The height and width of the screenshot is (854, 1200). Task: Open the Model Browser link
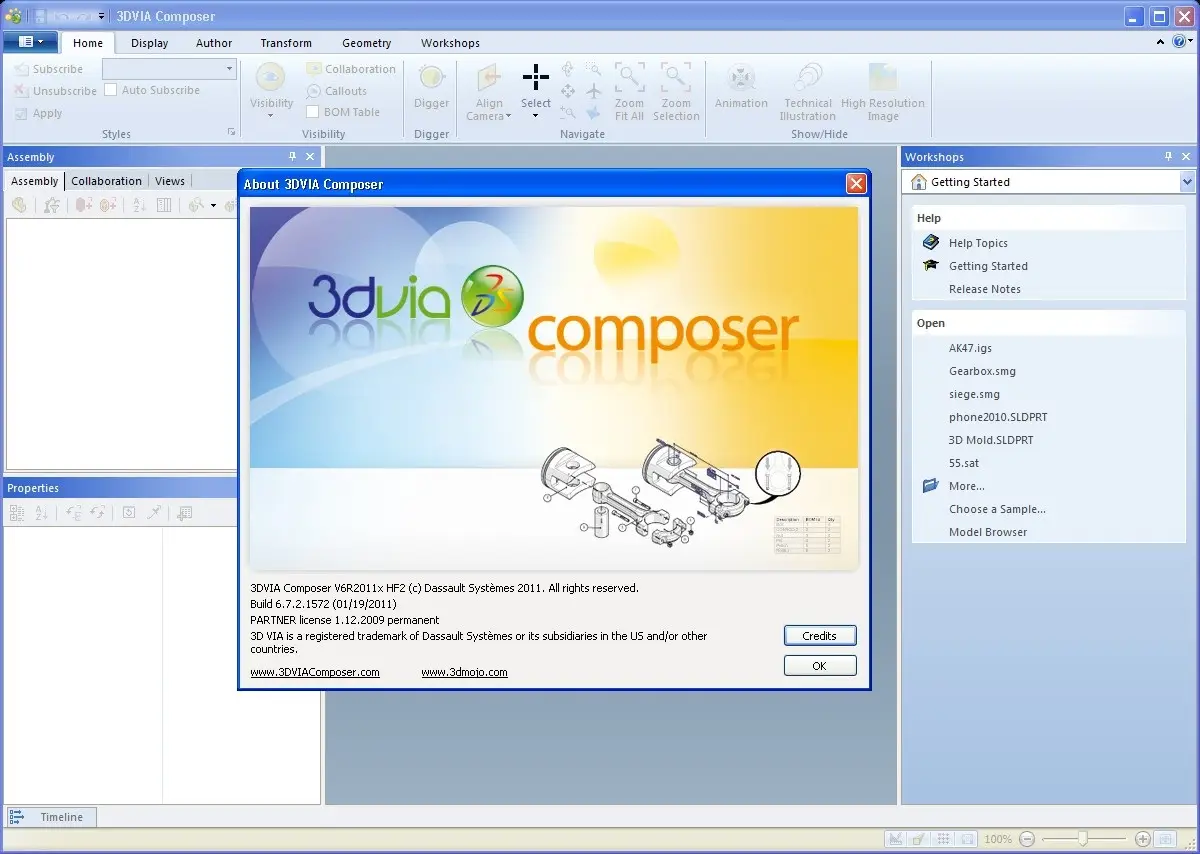(988, 532)
